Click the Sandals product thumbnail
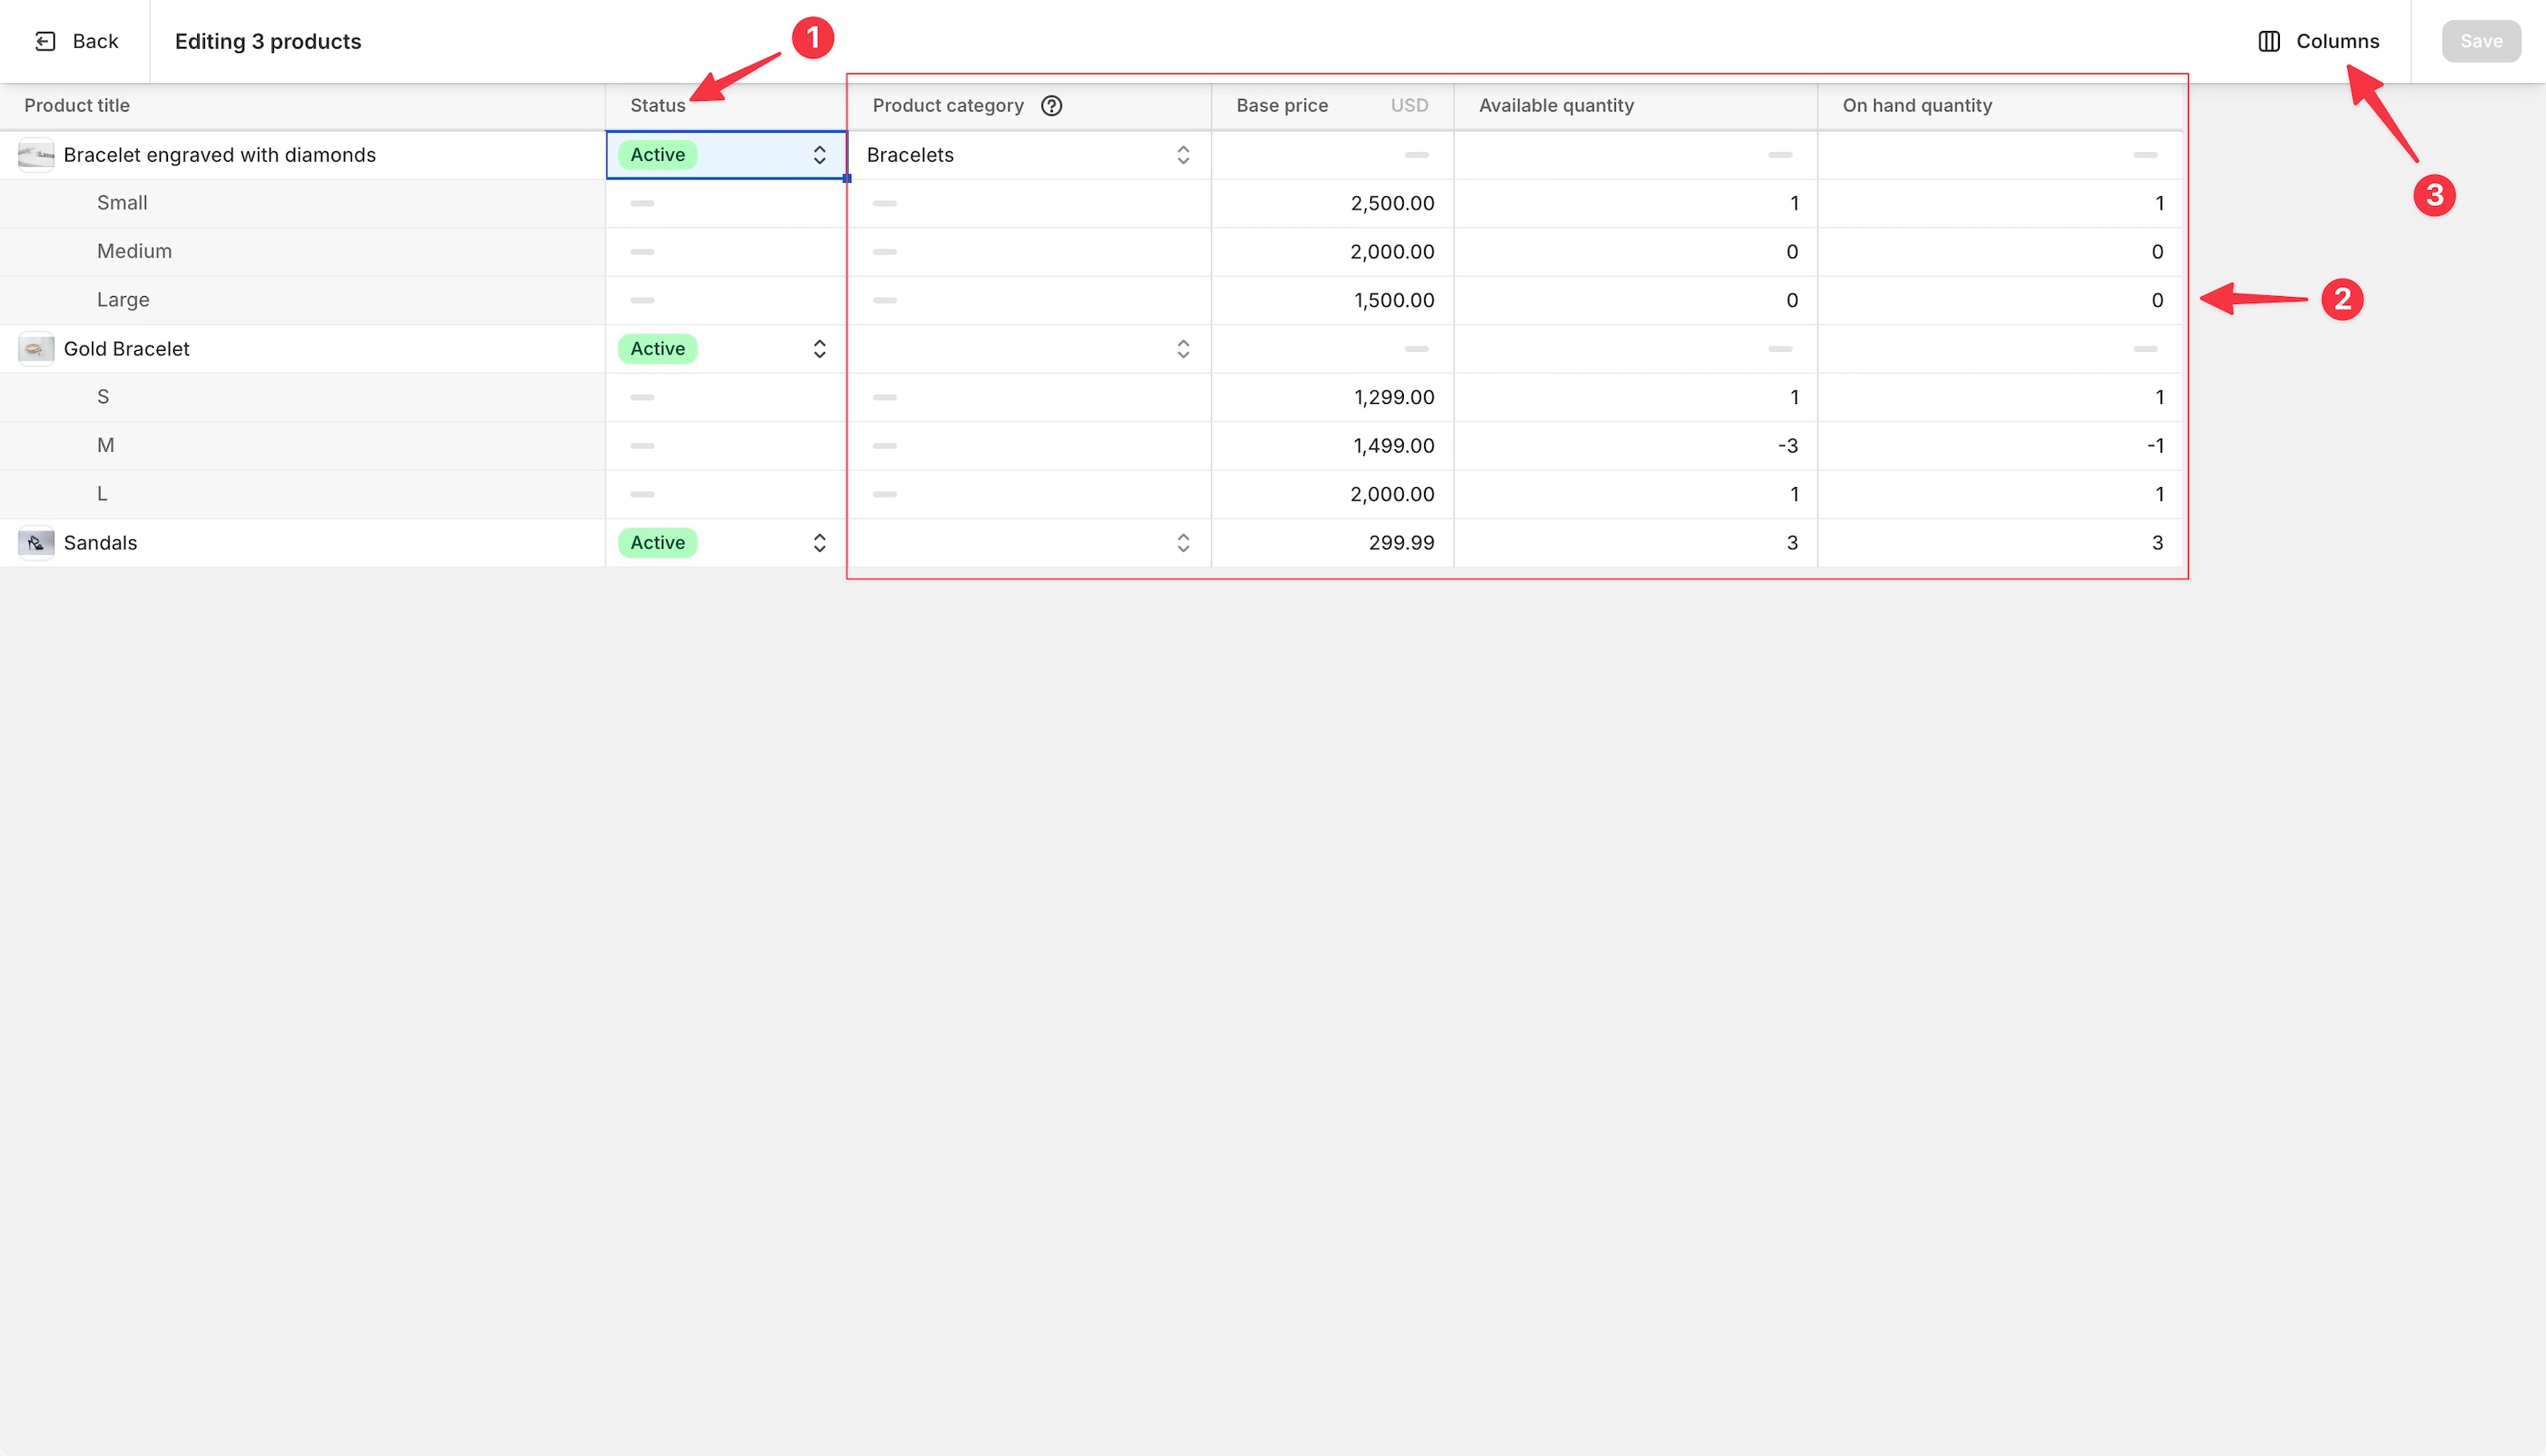 (36, 543)
